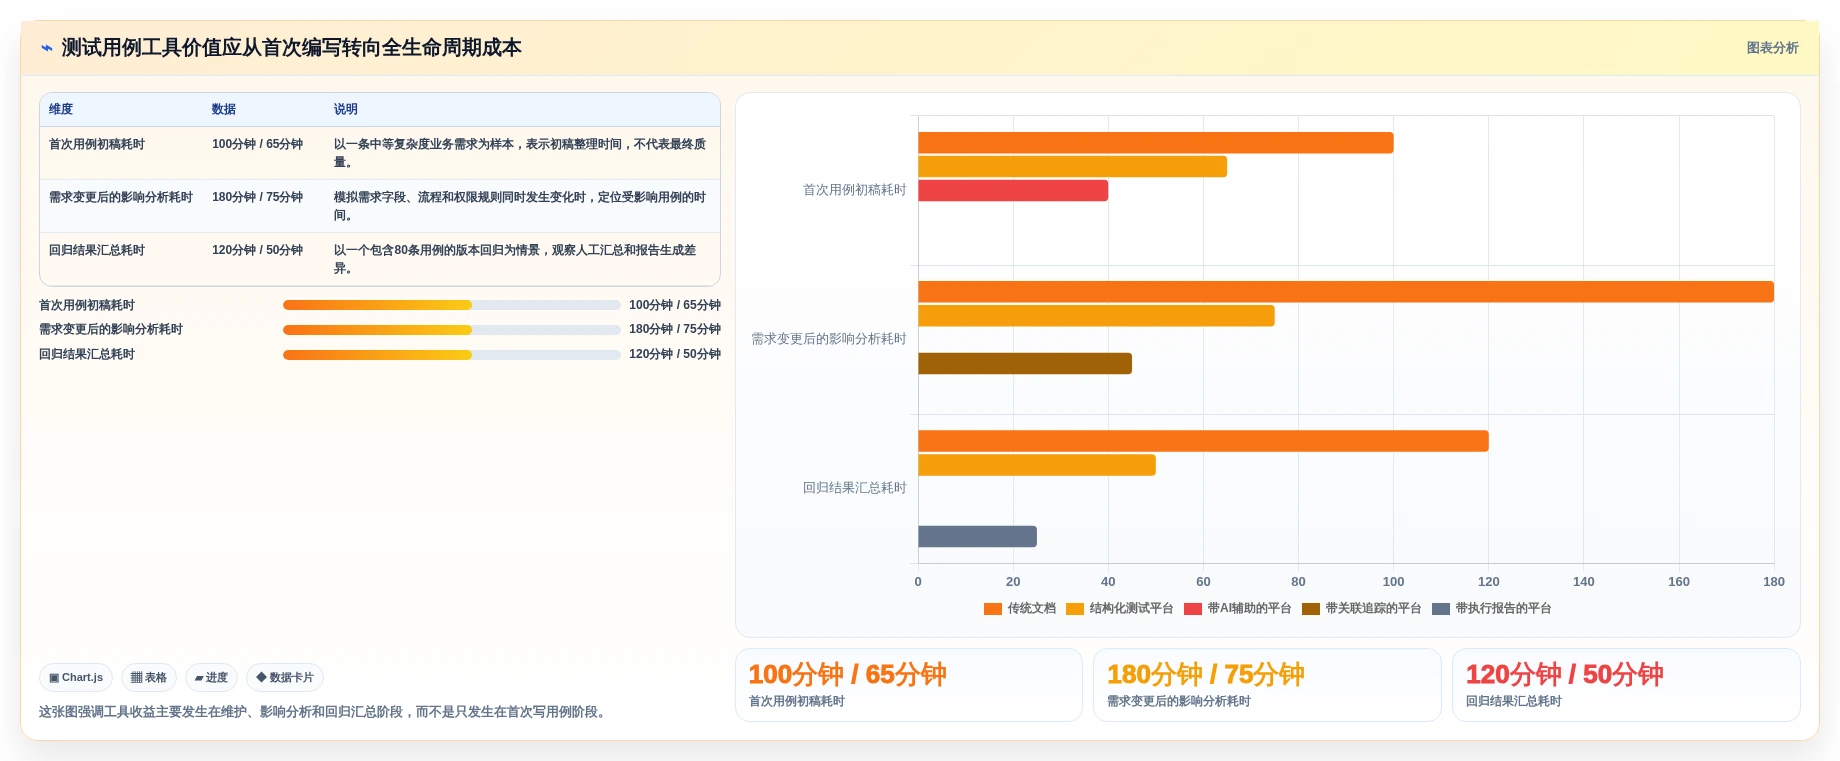Select the 进度 tag chip
The image size is (1840, 761).
211,677
